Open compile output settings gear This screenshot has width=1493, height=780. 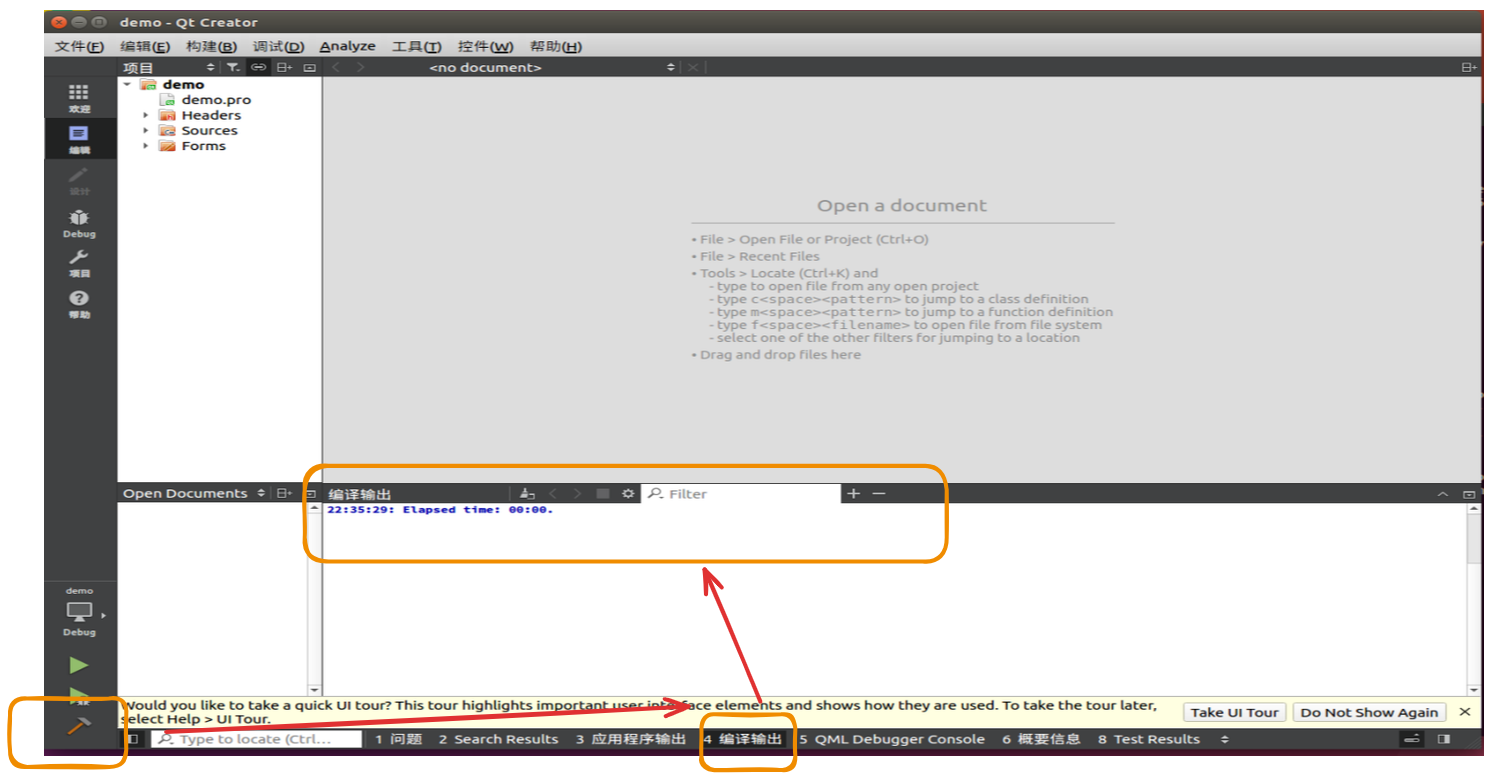627,493
